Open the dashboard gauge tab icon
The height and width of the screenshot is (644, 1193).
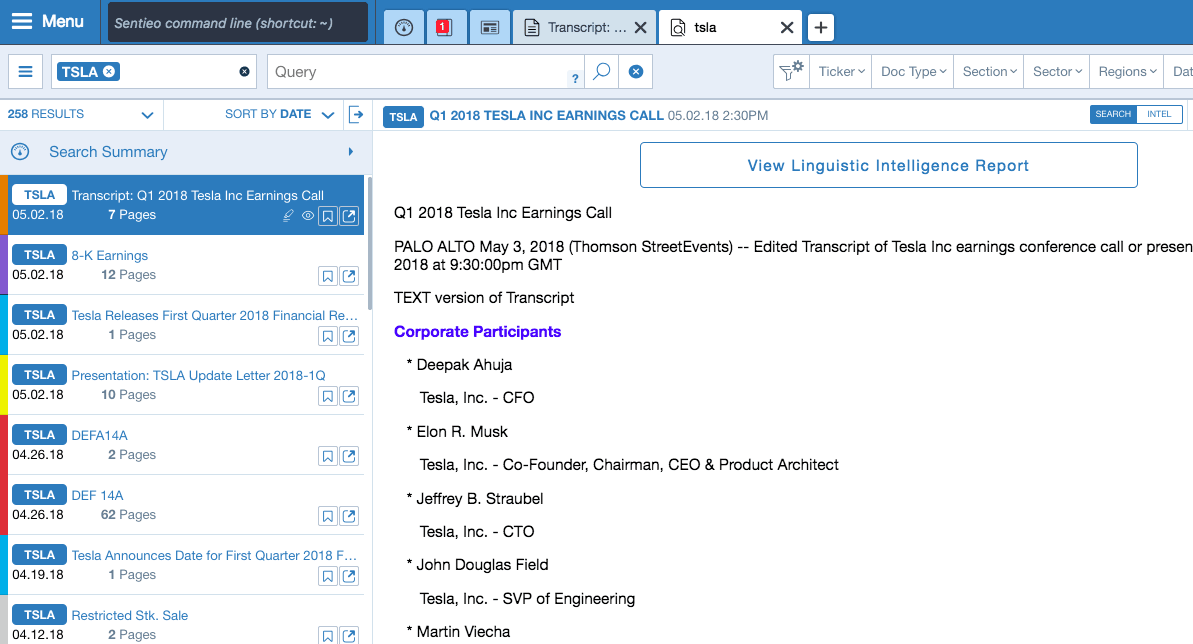coord(404,27)
